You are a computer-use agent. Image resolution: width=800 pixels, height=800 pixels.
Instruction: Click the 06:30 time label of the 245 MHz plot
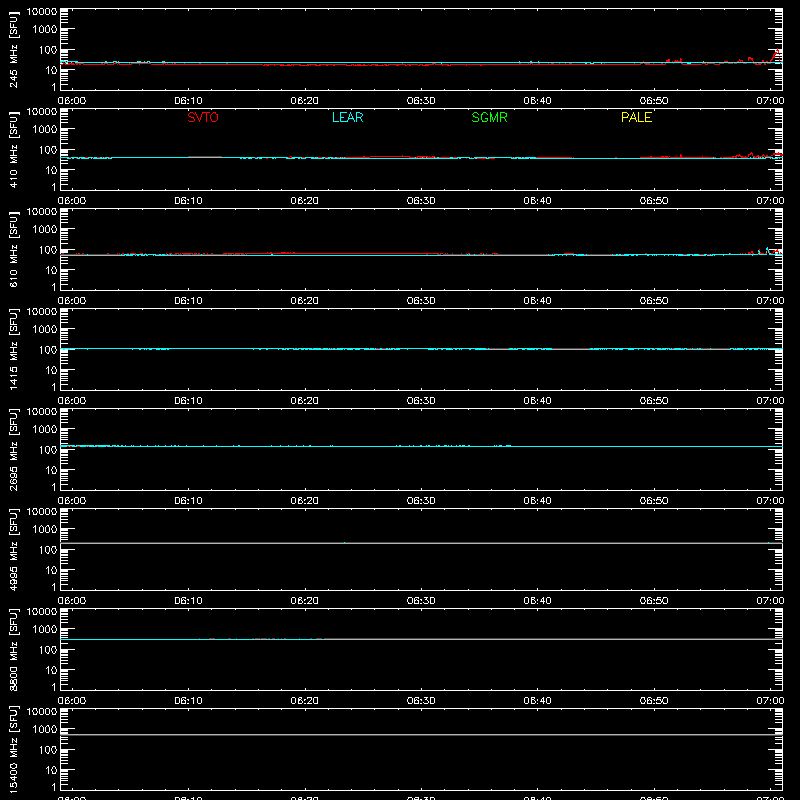[421, 101]
